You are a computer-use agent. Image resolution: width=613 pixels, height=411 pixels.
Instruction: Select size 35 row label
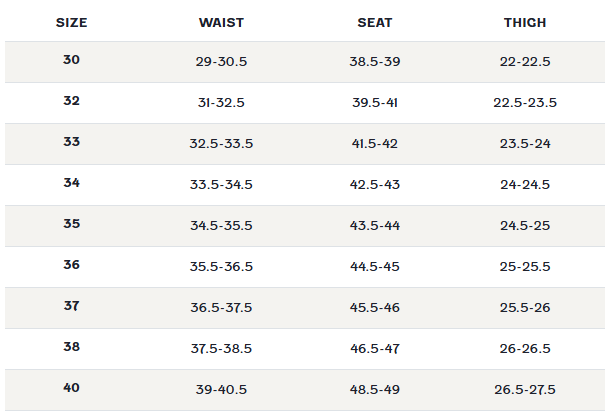[x=72, y=224]
